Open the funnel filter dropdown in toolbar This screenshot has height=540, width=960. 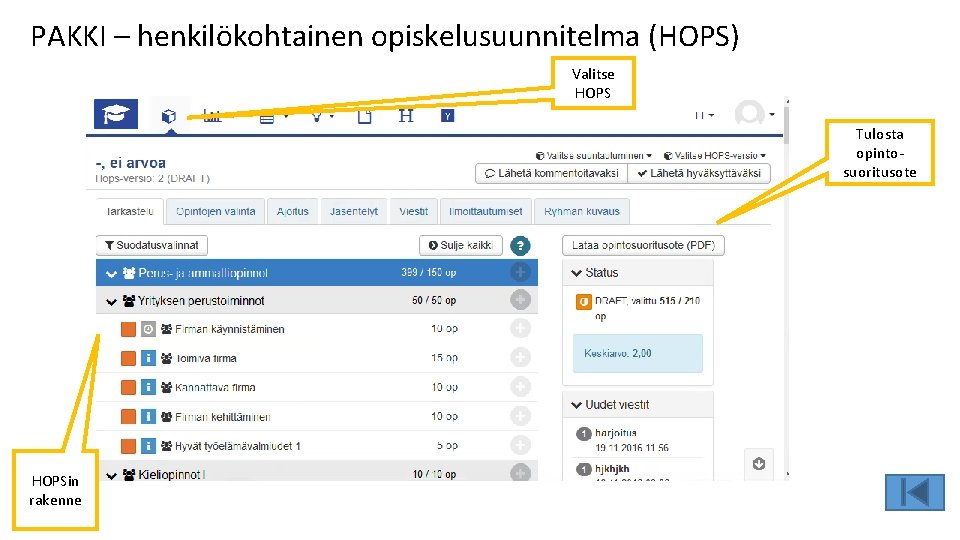coord(321,116)
